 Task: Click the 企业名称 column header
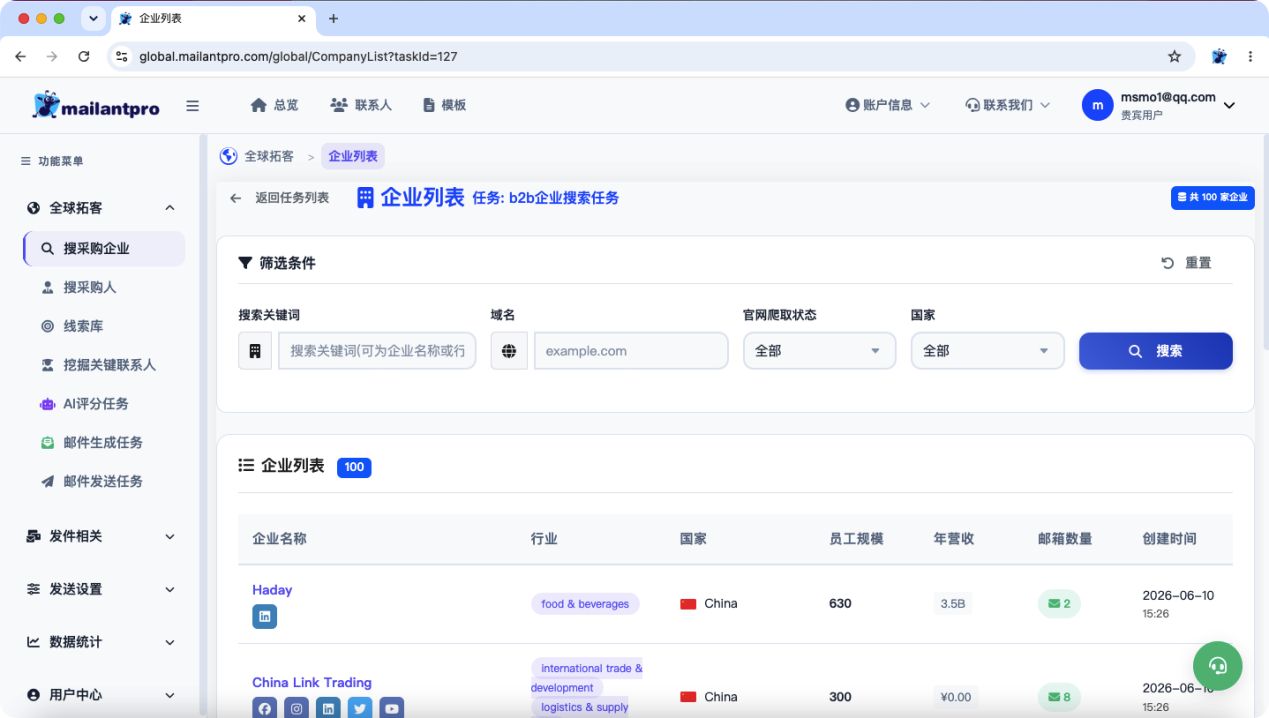click(x=279, y=538)
